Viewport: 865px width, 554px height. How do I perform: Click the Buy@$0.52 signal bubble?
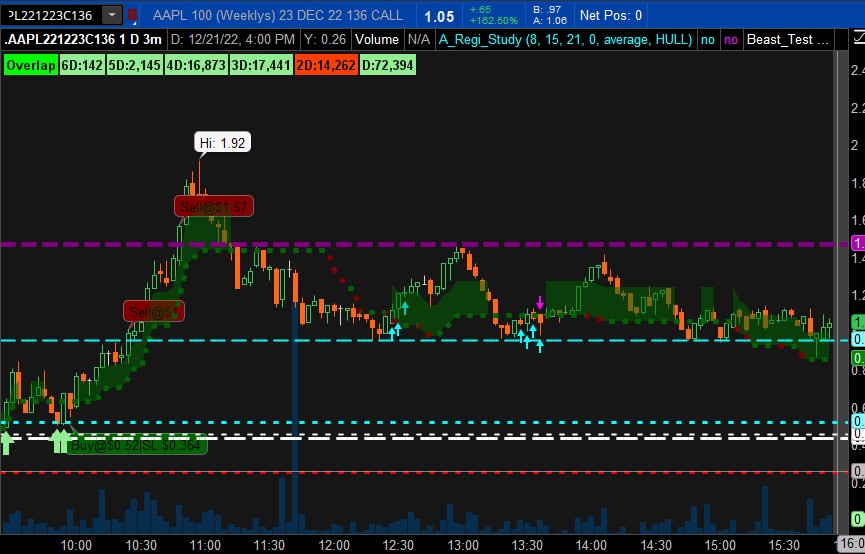[137, 445]
